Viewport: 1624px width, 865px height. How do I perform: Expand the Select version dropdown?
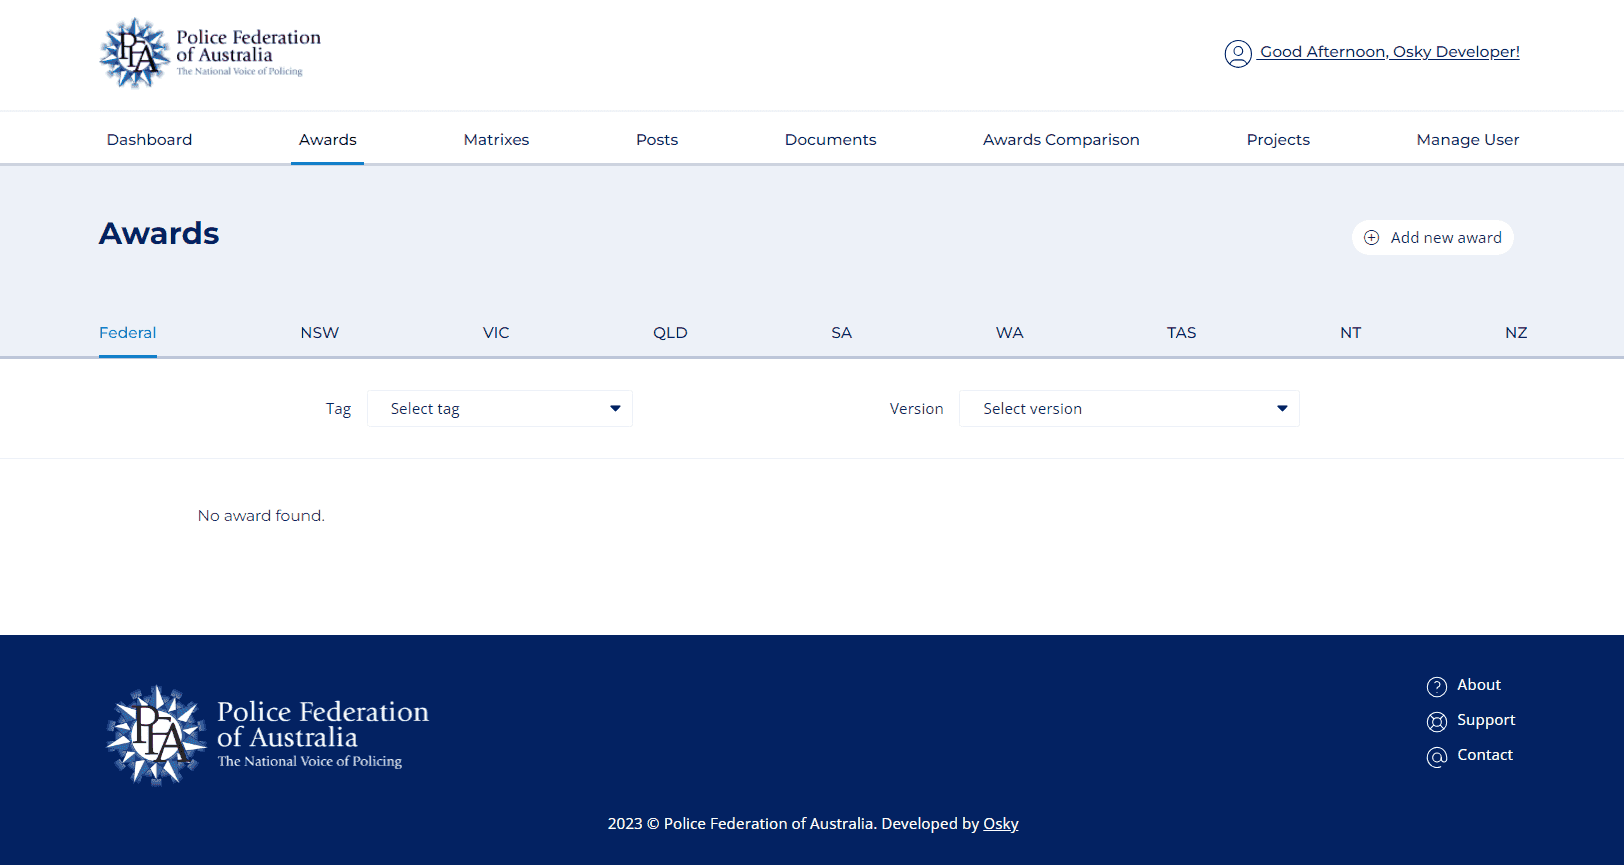pyautogui.click(x=1128, y=409)
